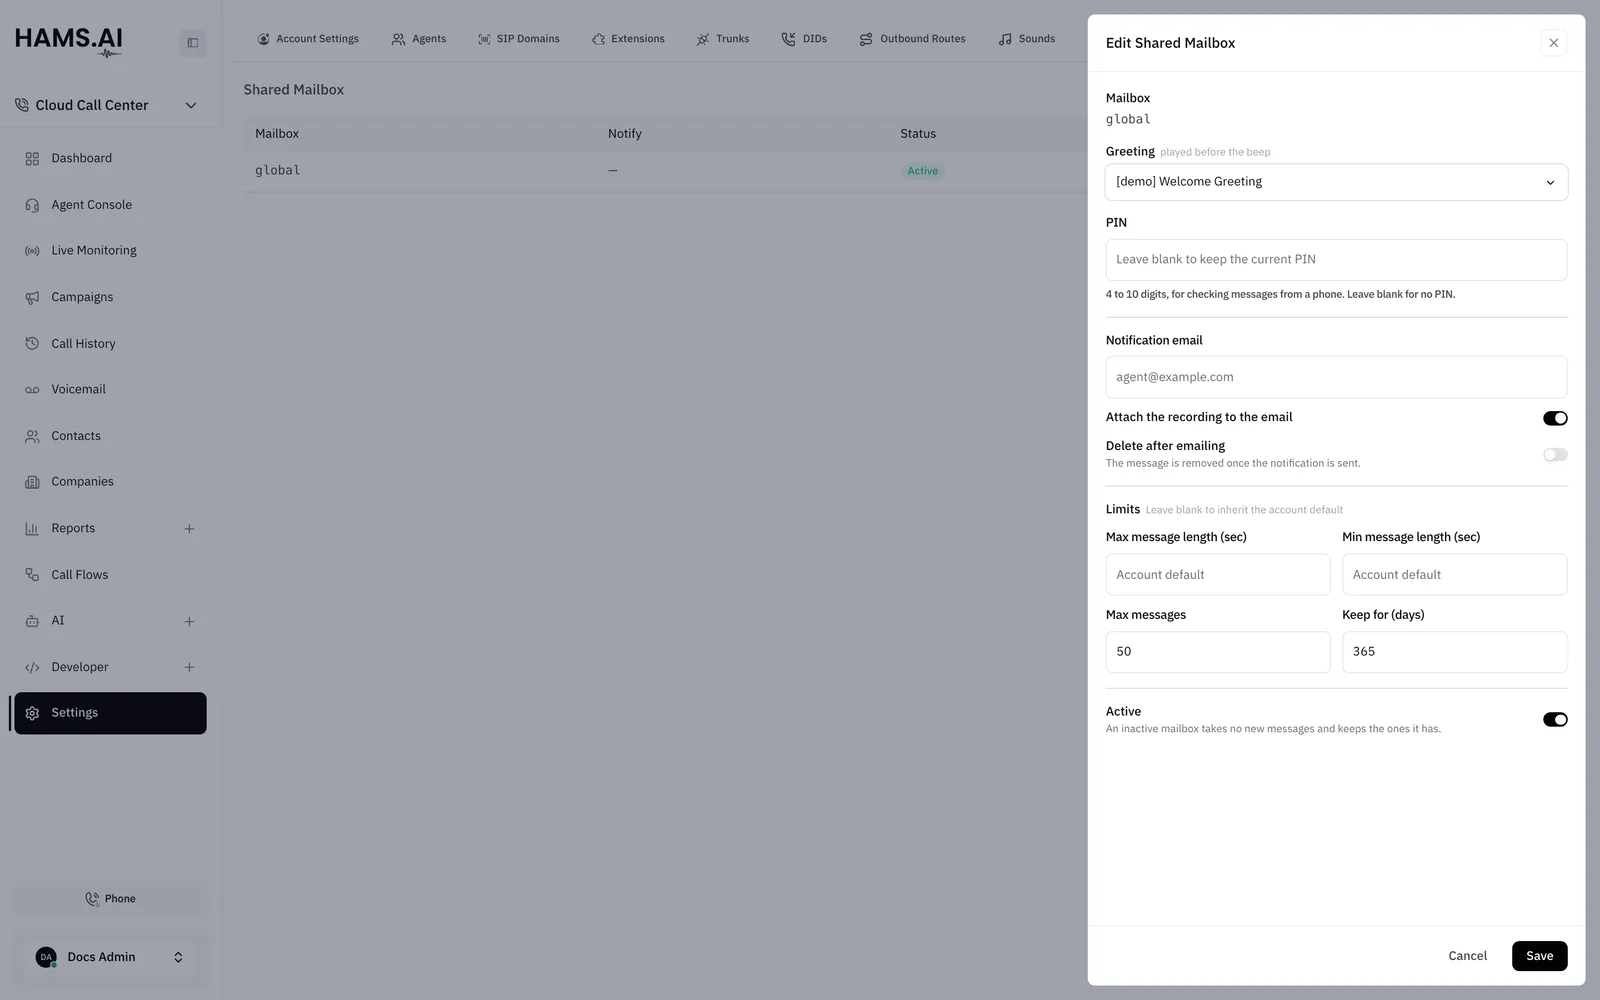Open the Greeting dropdown
The image size is (1600, 1000).
tap(1336, 182)
